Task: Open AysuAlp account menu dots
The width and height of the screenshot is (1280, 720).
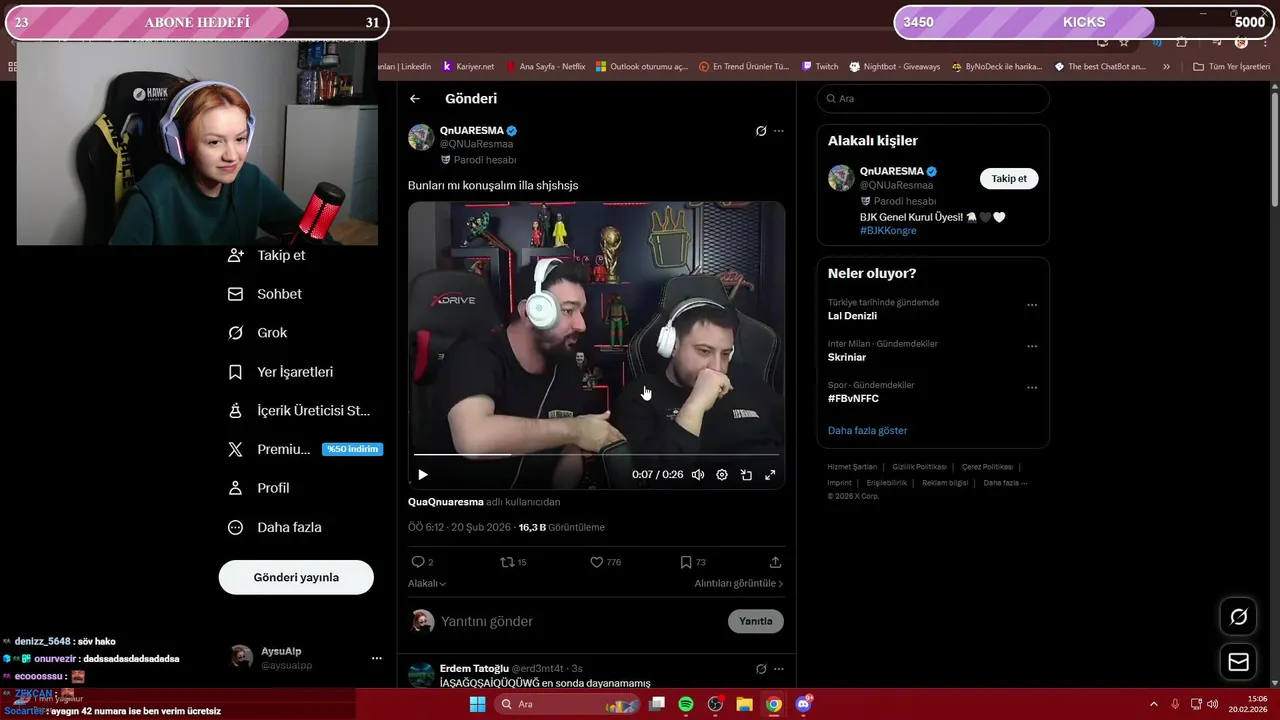Action: coord(377,658)
